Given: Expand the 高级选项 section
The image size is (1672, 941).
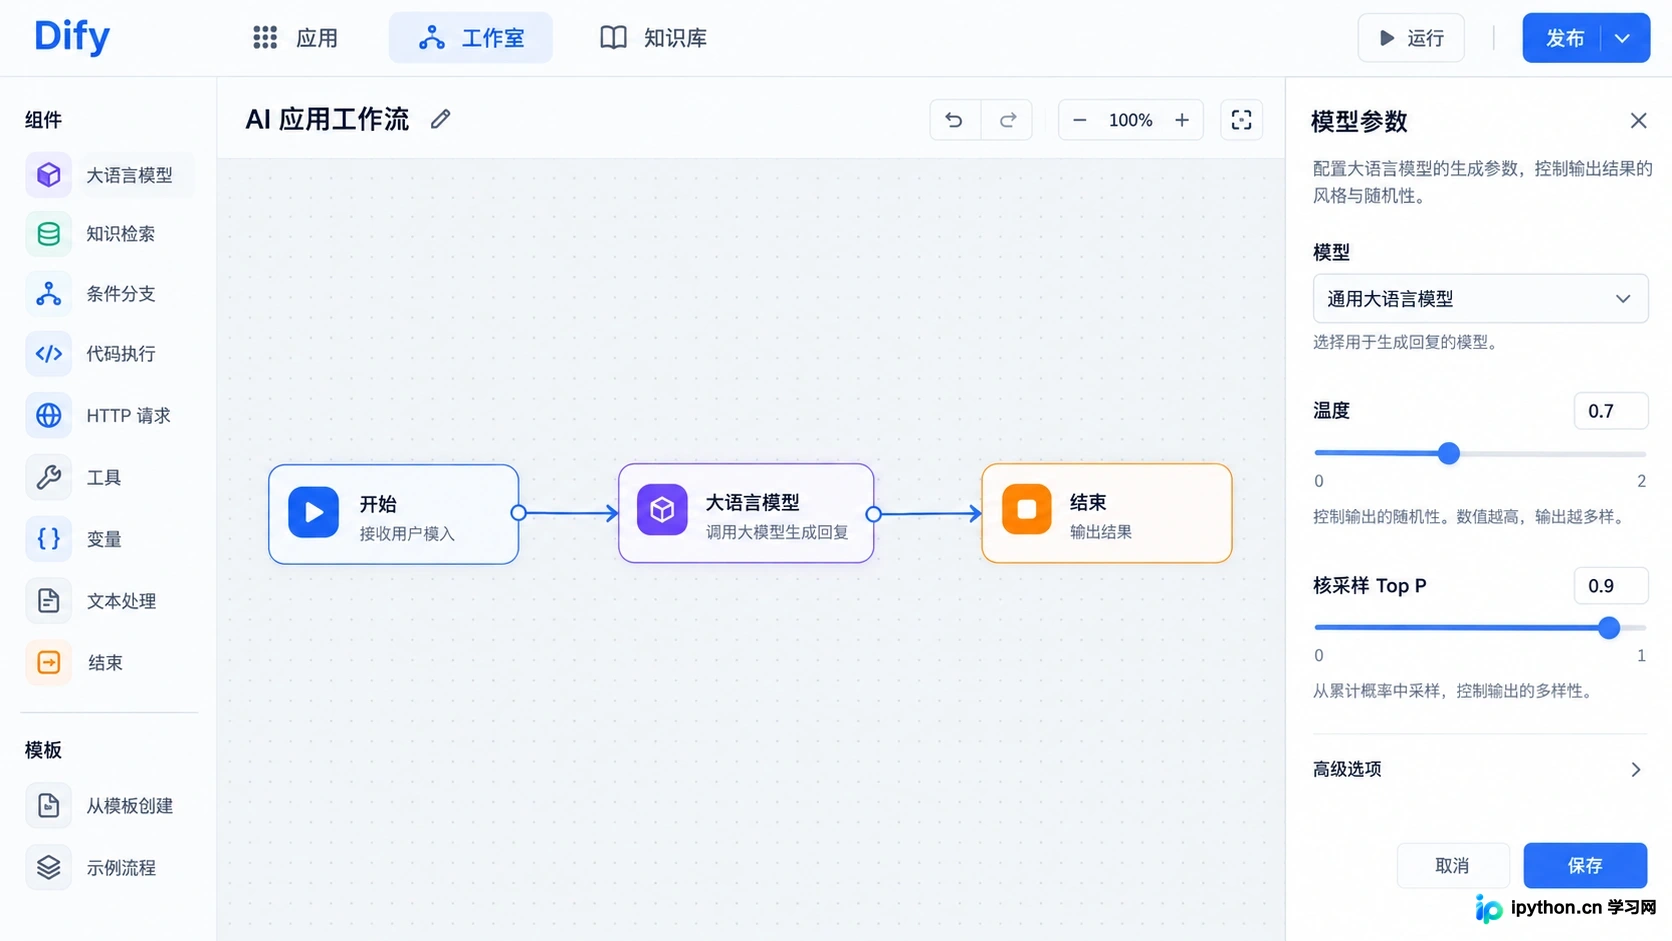Looking at the screenshot, I should click(1479, 769).
